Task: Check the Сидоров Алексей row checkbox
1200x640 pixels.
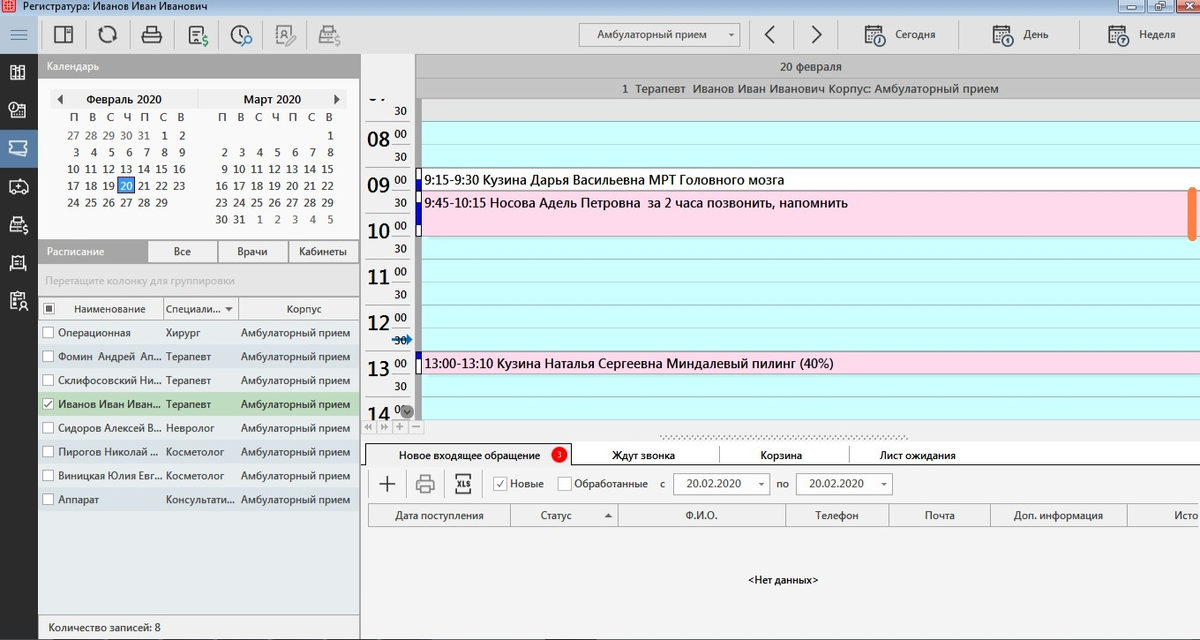Action: [x=48, y=428]
